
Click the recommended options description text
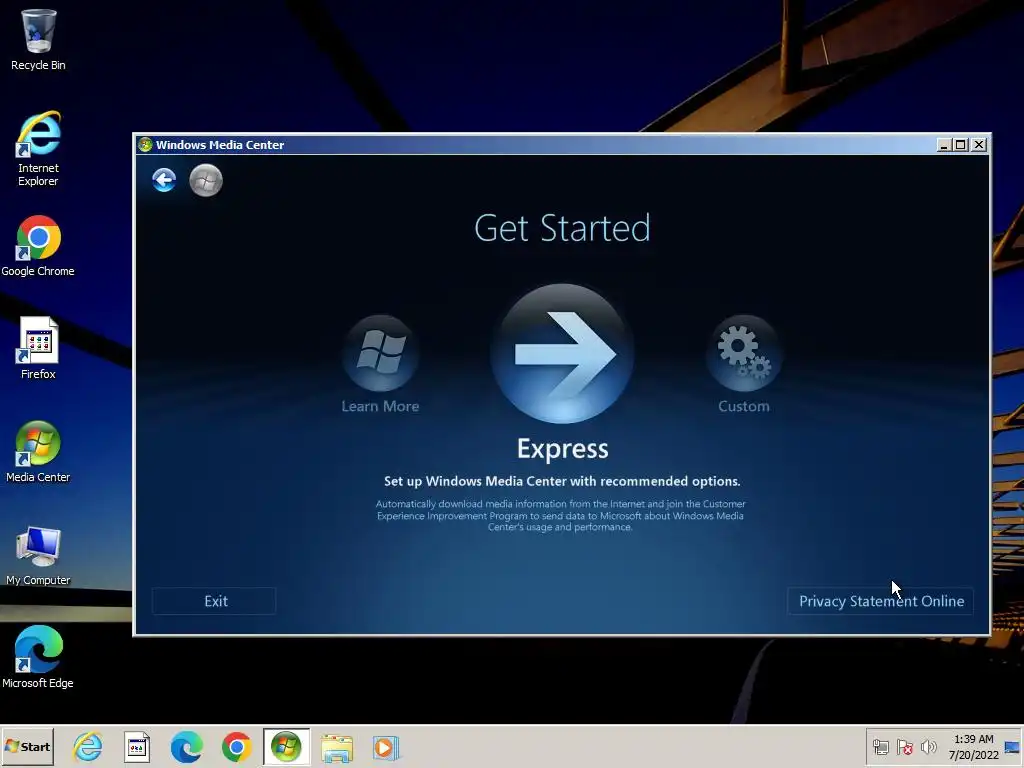(x=562, y=481)
